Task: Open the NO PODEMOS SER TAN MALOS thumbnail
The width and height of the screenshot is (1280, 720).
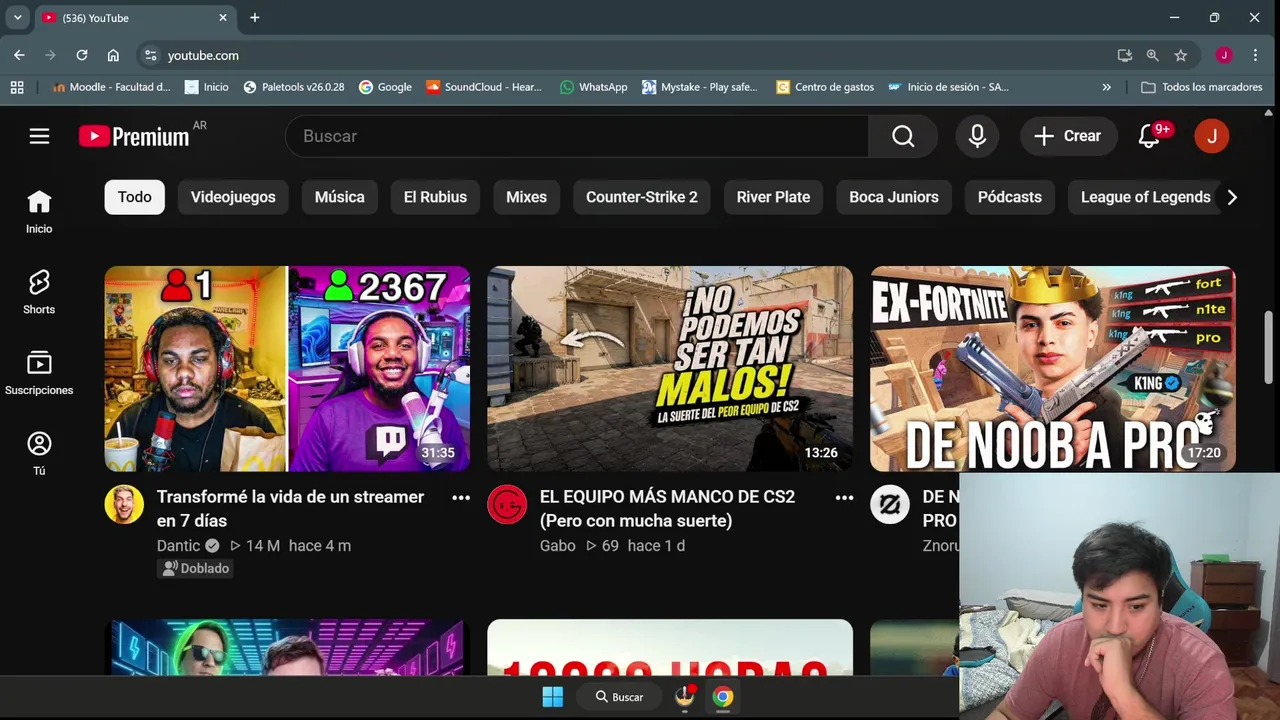Action: (670, 369)
